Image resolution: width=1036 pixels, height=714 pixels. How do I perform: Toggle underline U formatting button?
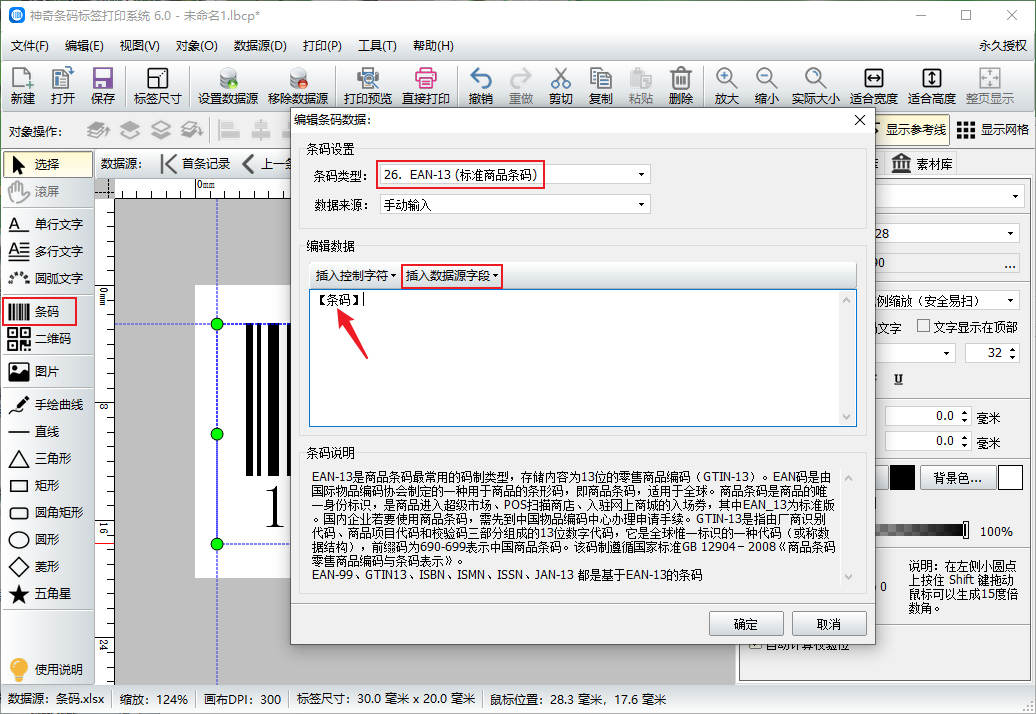click(x=899, y=379)
